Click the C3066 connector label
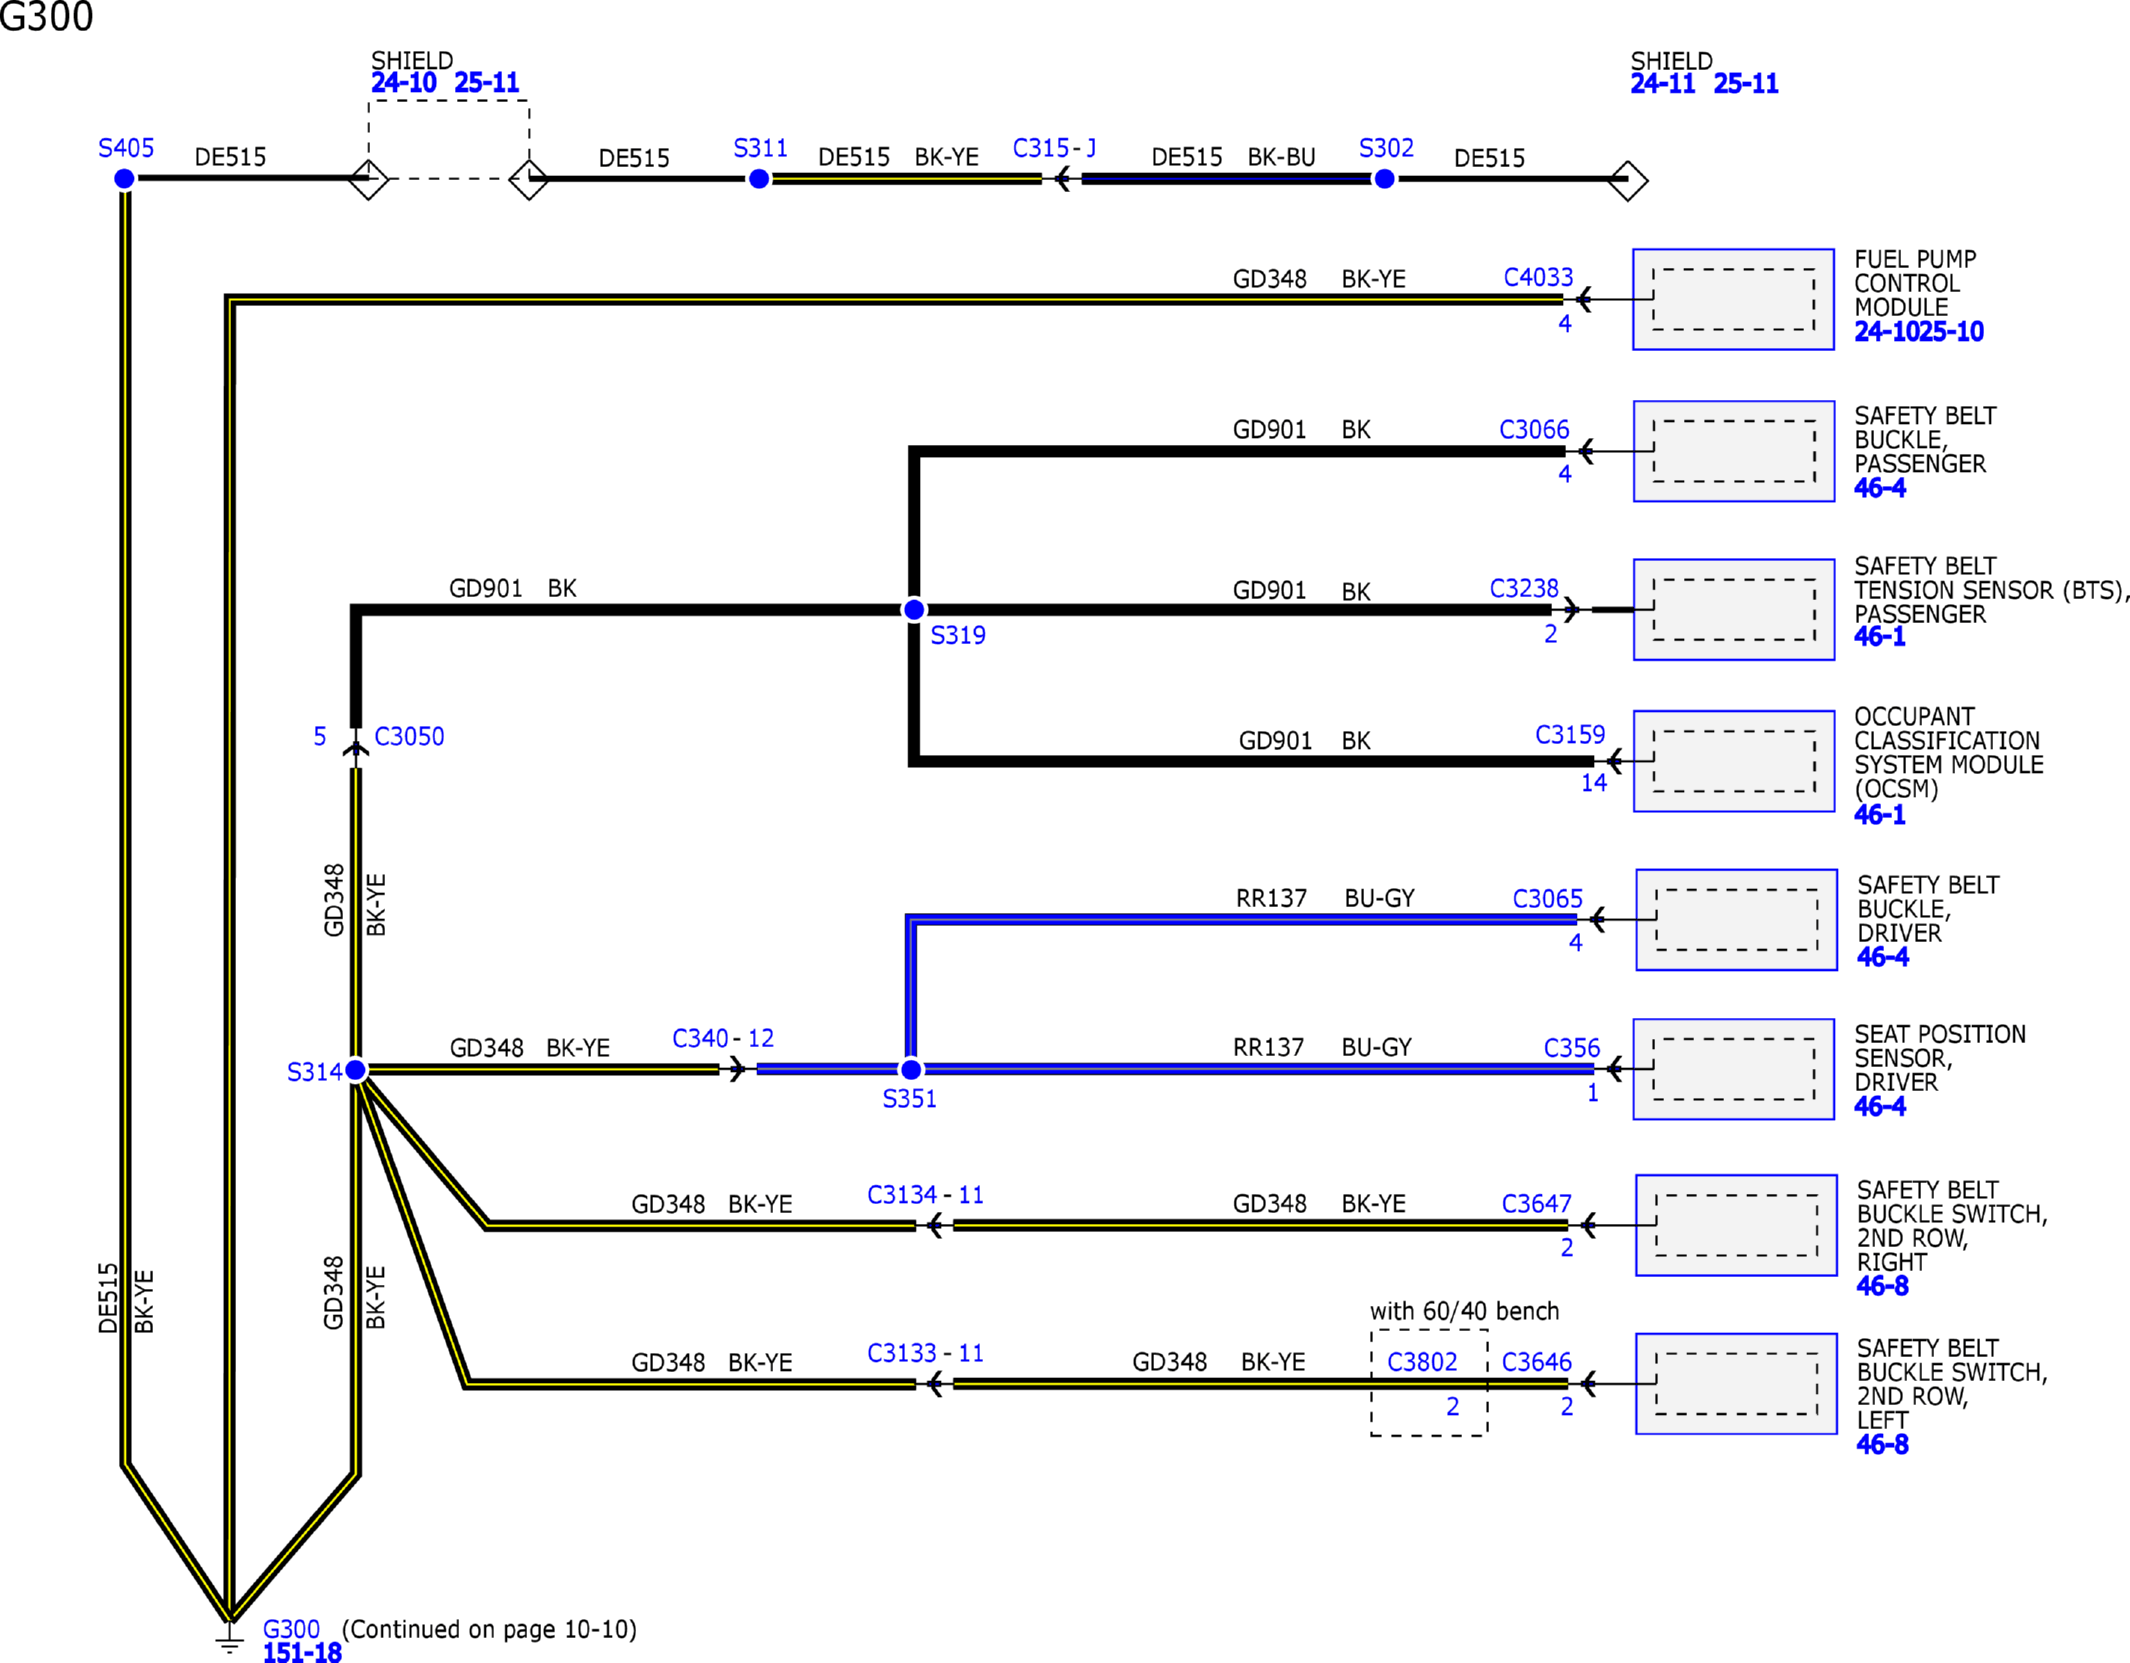The height and width of the screenshot is (1663, 2130). coord(1534,430)
